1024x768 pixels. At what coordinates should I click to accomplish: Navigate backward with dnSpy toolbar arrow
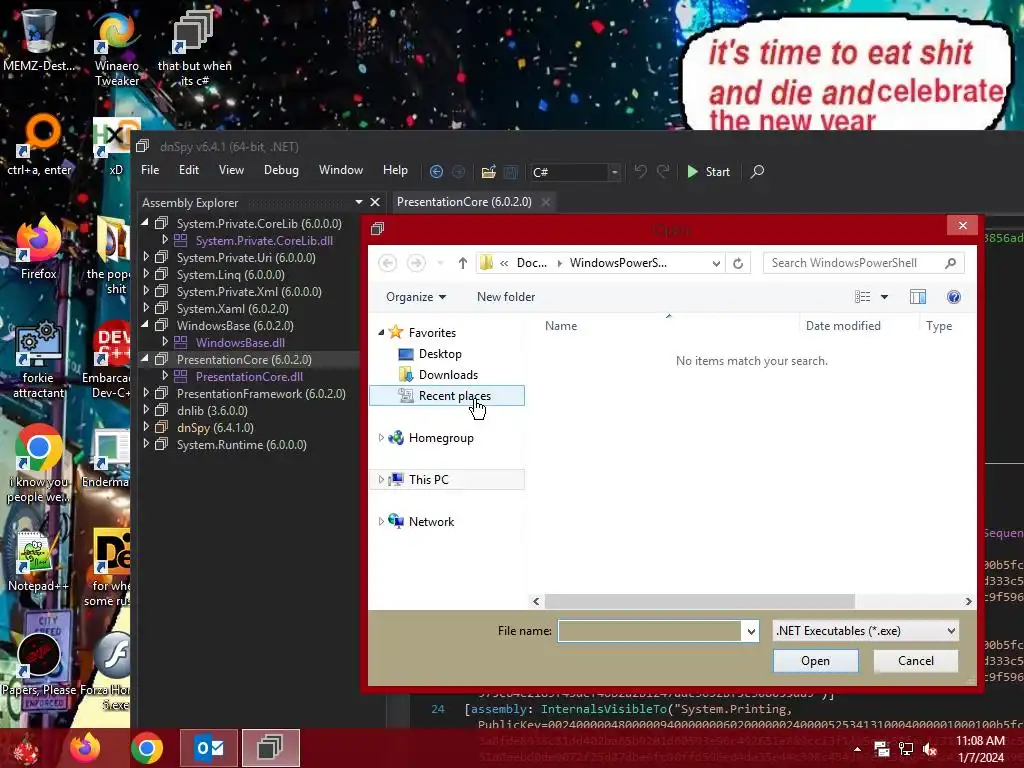[436, 172]
